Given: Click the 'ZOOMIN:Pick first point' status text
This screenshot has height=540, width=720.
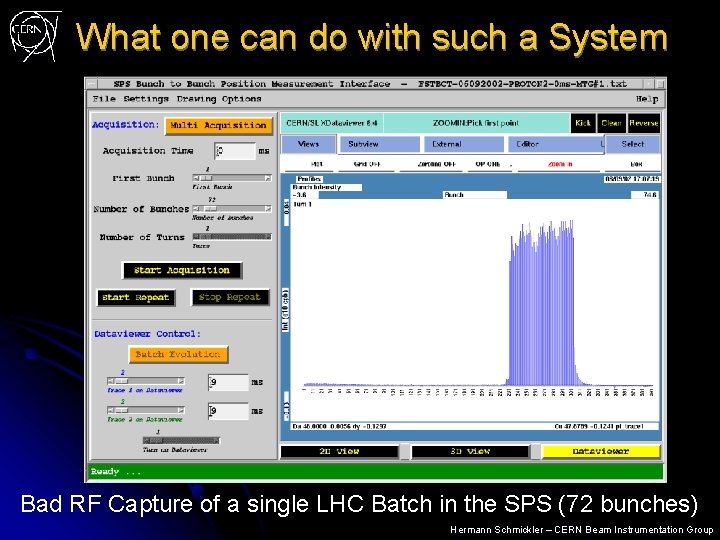Looking at the screenshot, I should click(x=476, y=123).
